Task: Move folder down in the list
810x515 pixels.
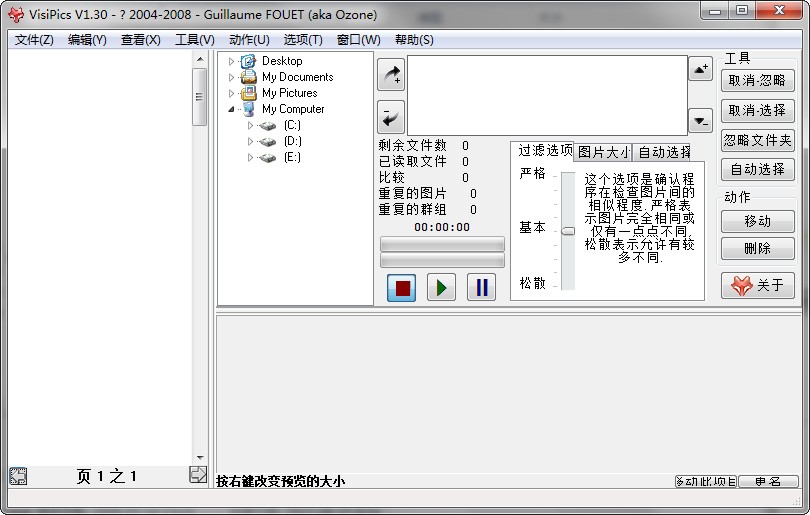Action: [x=700, y=121]
